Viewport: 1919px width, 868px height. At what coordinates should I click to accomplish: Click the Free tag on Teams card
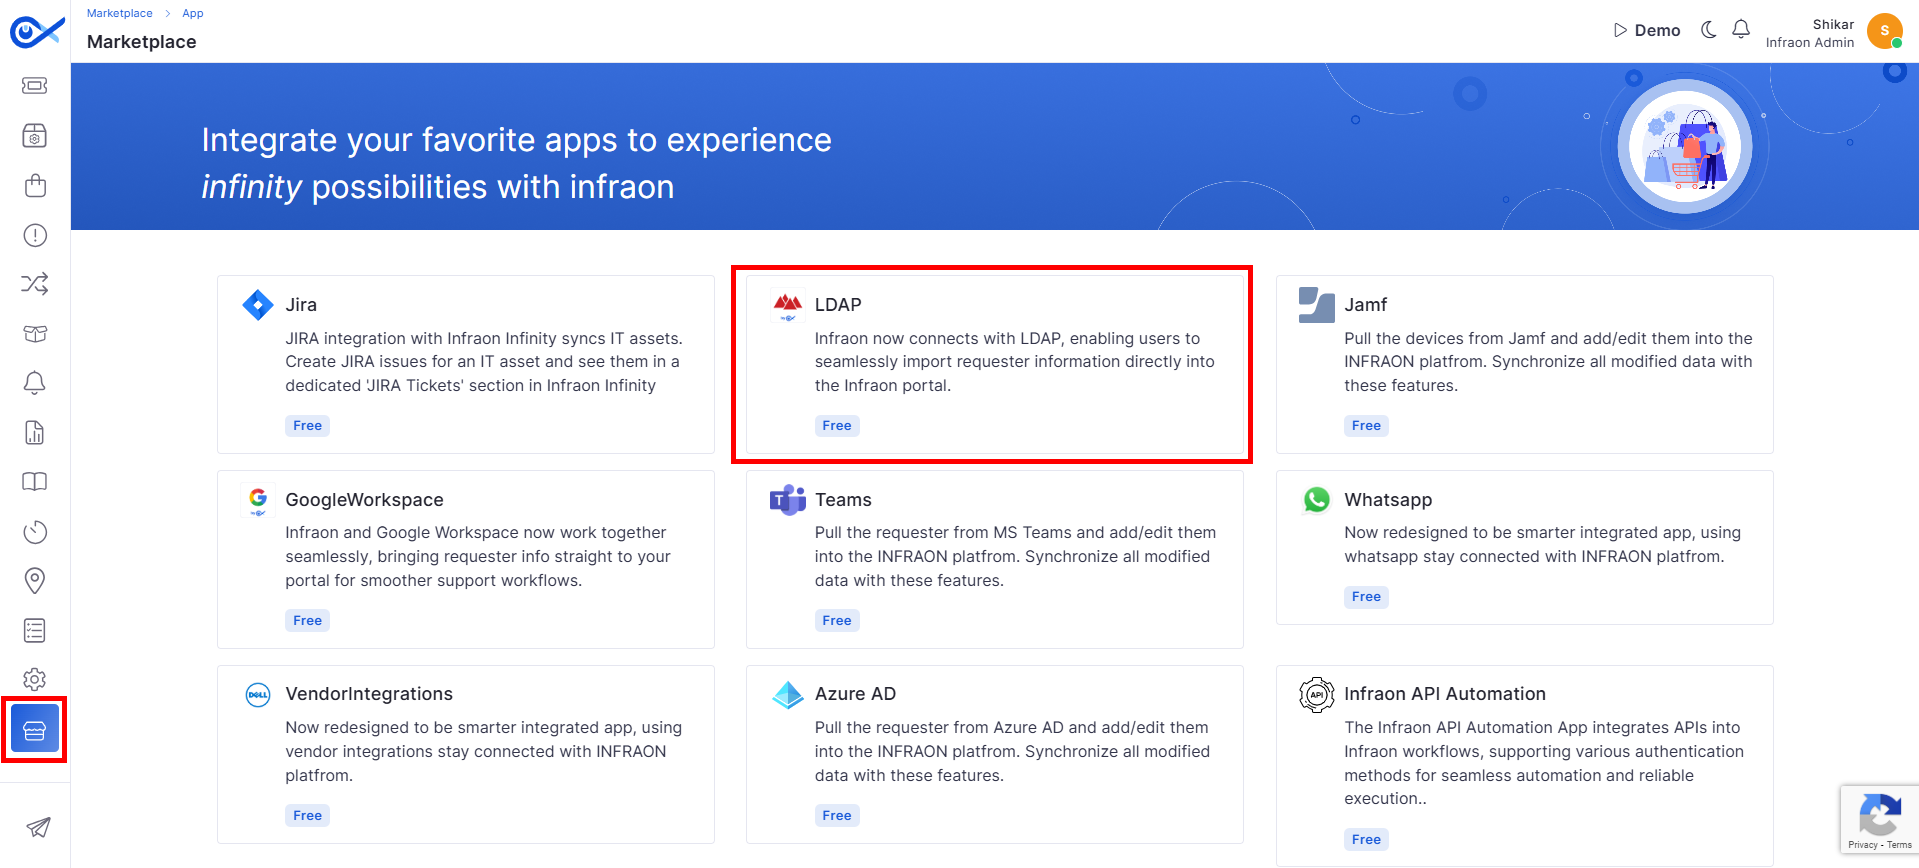click(837, 621)
